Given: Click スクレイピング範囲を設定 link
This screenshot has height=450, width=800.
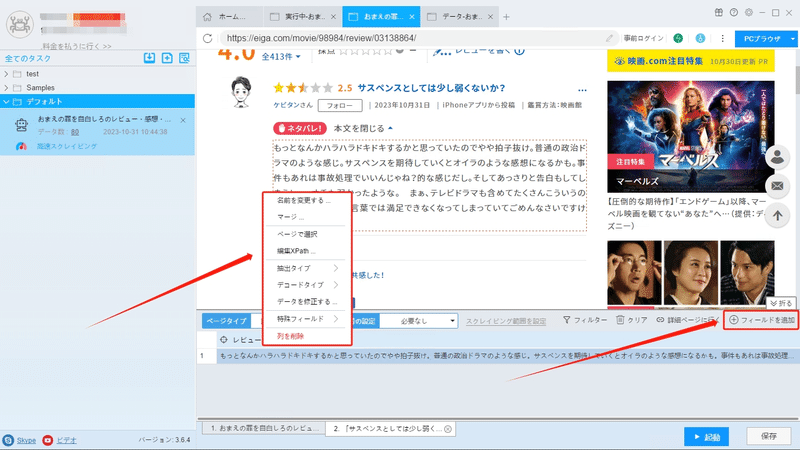Looking at the screenshot, I should tap(506, 321).
